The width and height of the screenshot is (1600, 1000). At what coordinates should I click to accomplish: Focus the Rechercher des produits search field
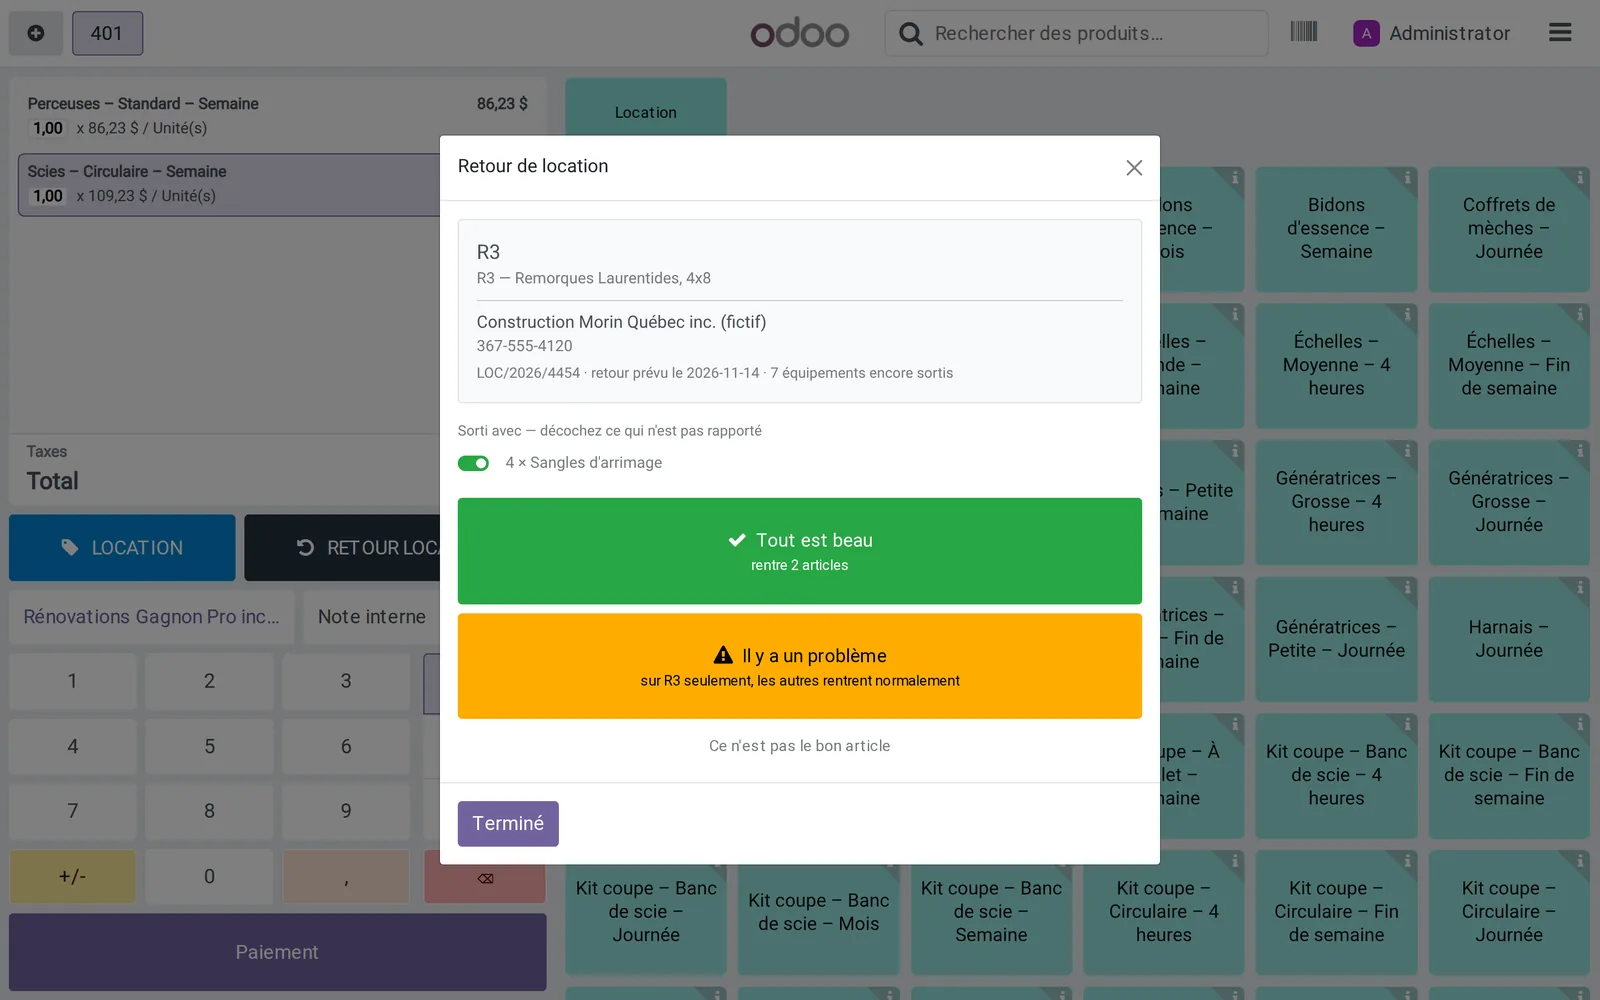click(x=1076, y=33)
